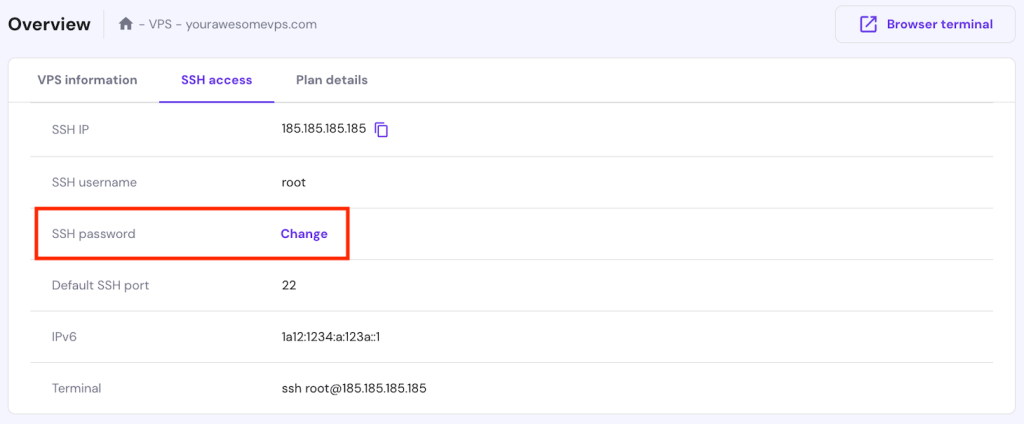Image resolution: width=1024 pixels, height=424 pixels.
Task: Click the ssh root@185.185.185.185 terminal command
Action: [354, 388]
